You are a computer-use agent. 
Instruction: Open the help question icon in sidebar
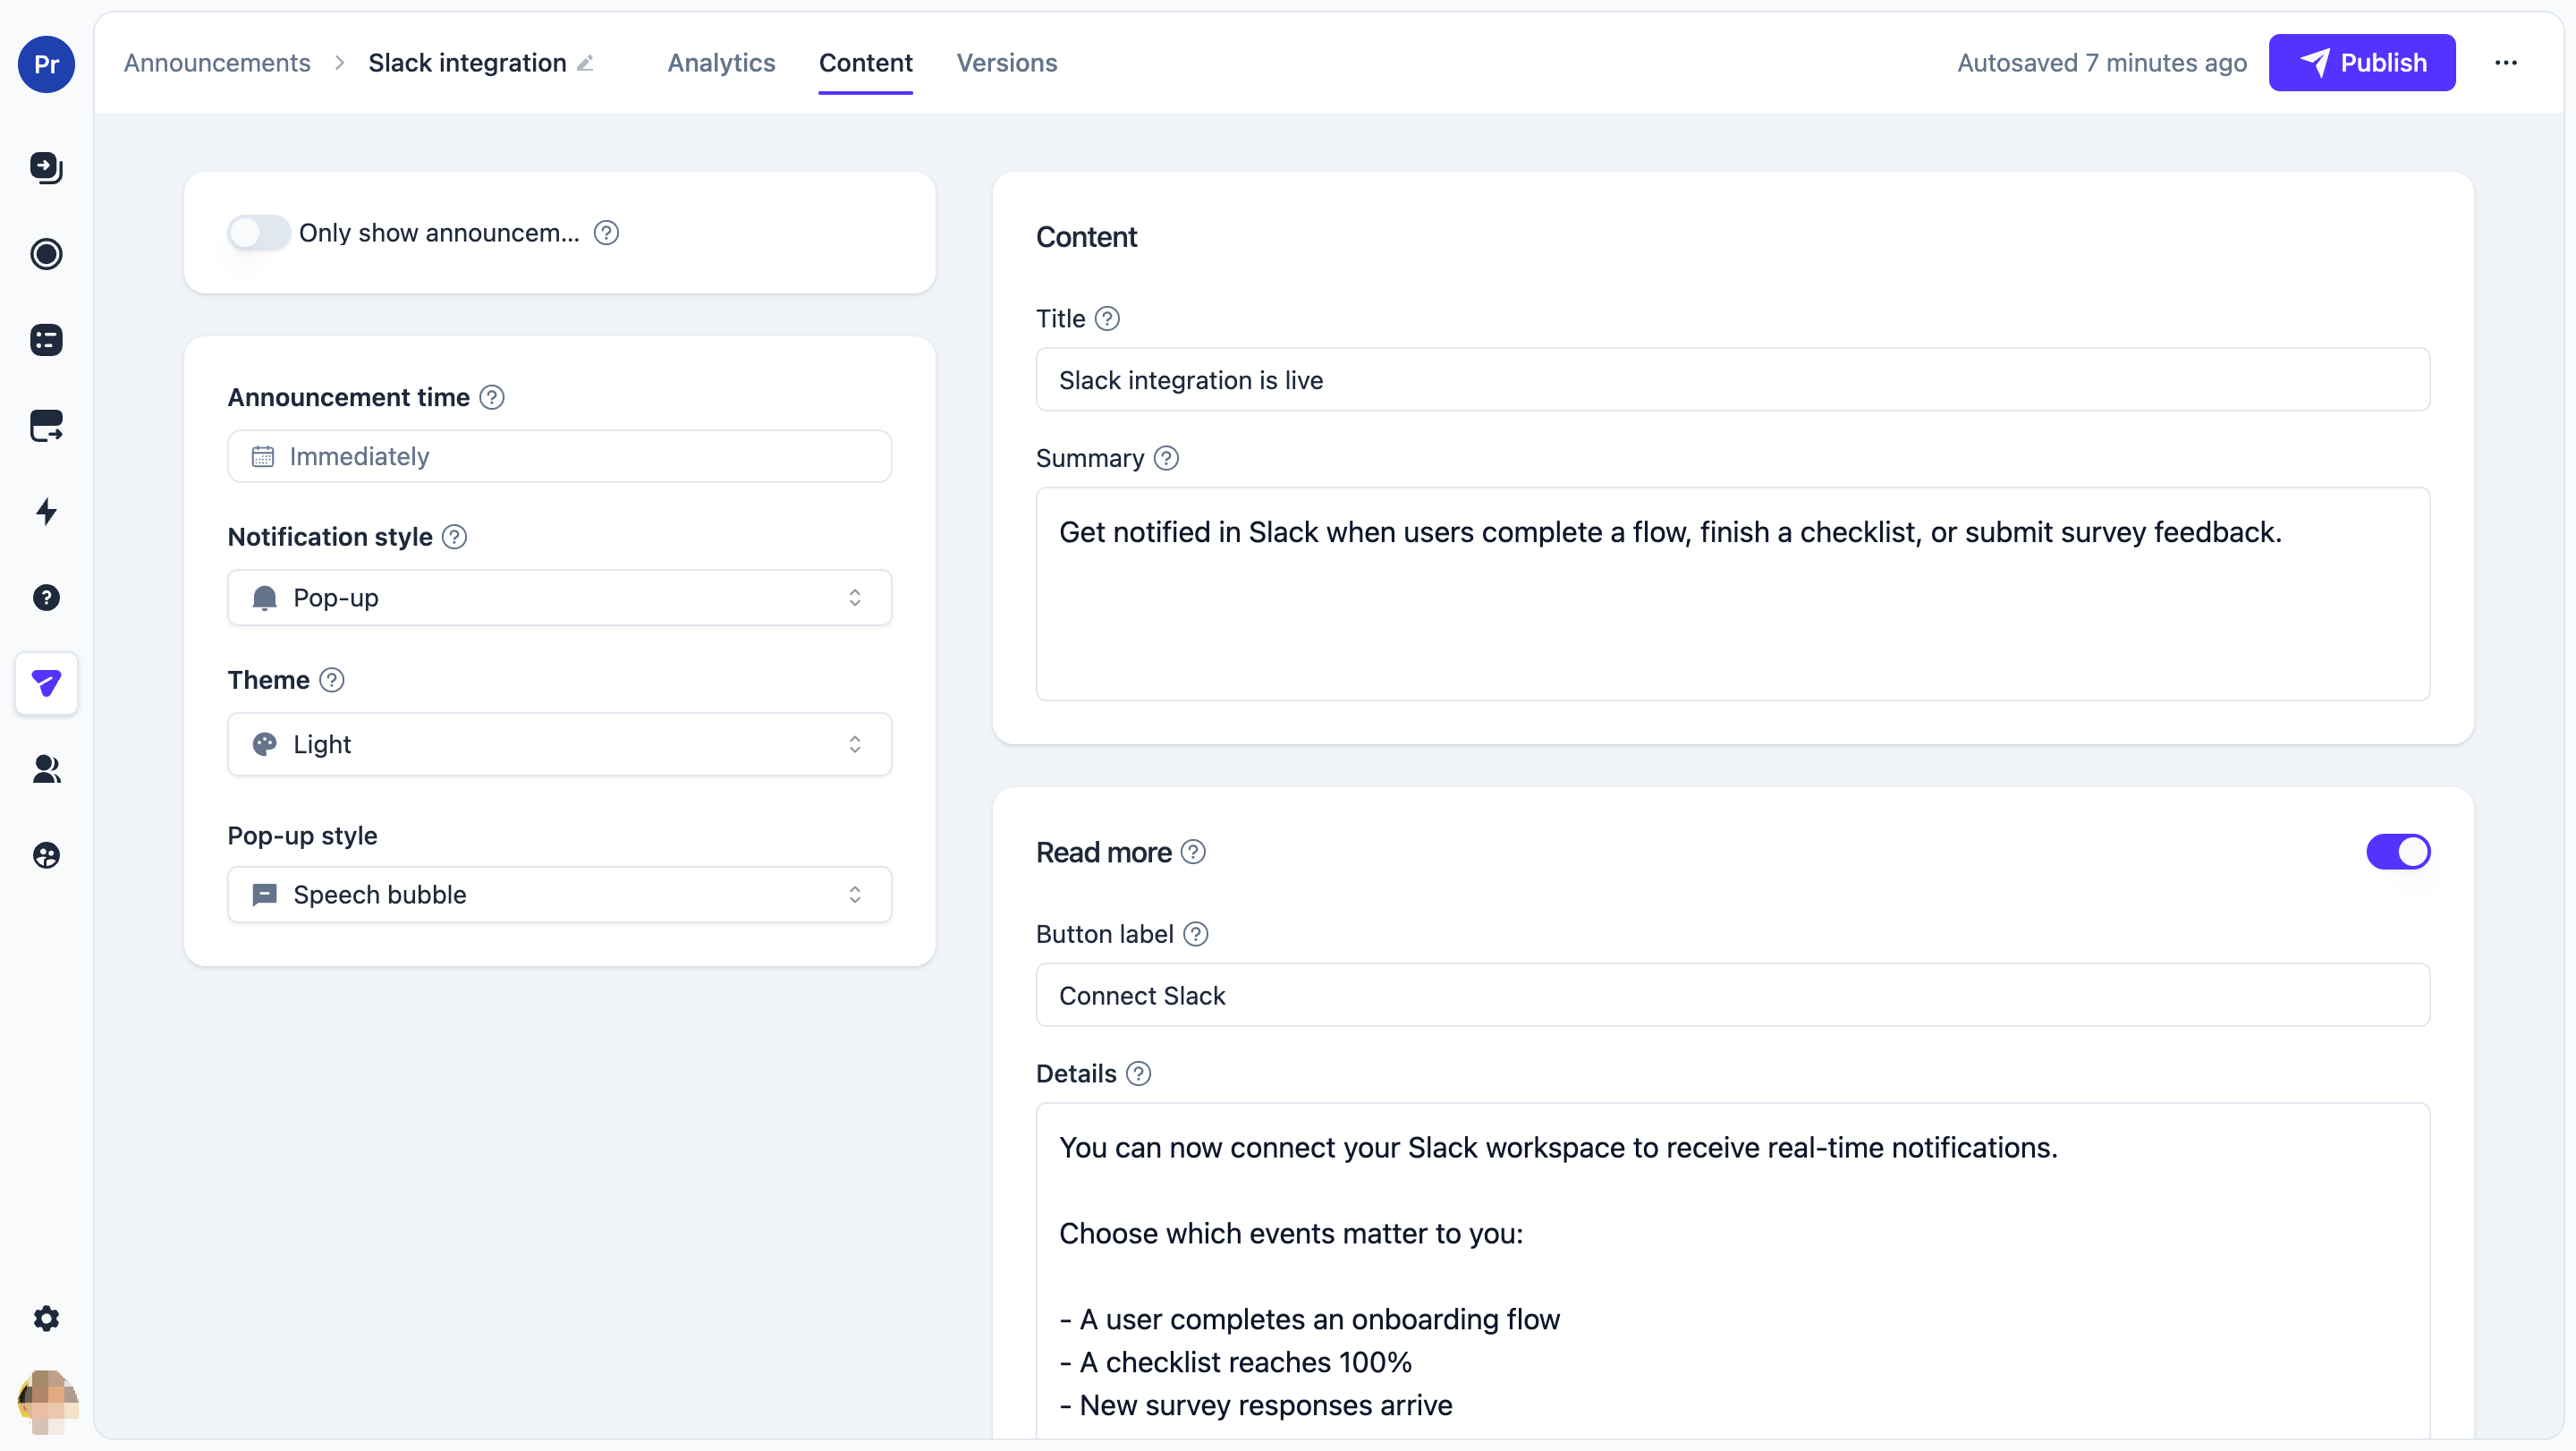pyautogui.click(x=46, y=598)
